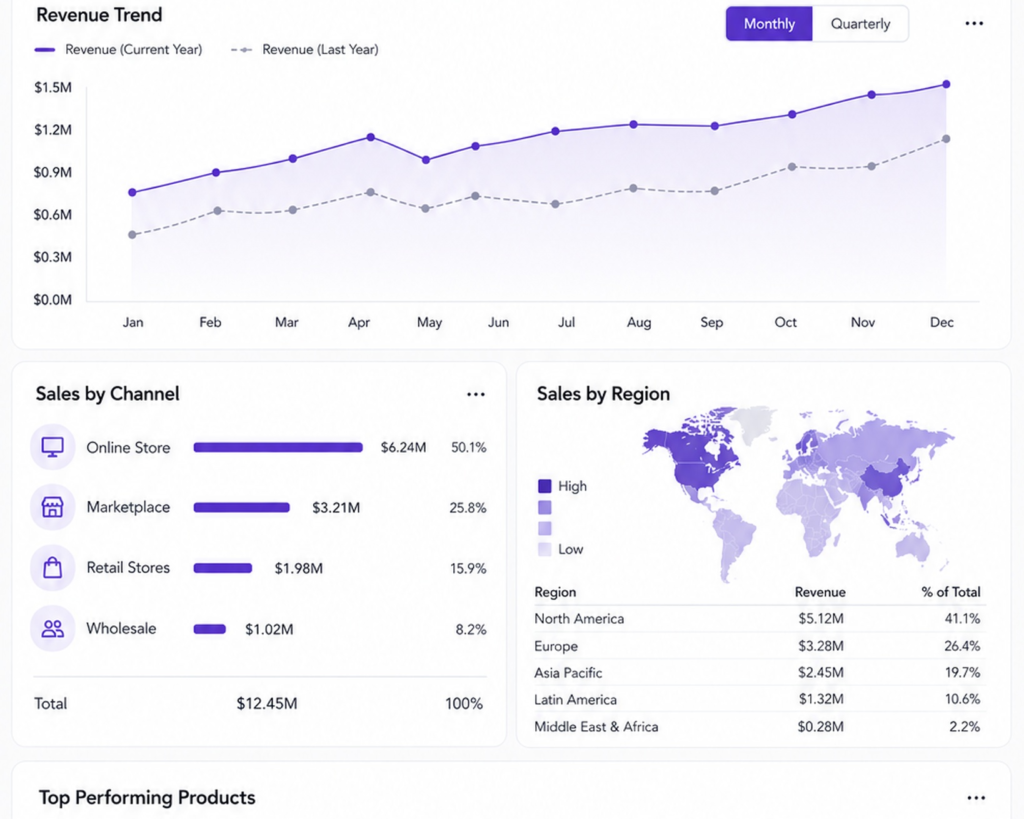Click the Retail Stores shopping bag icon
The image size is (1024, 819).
click(53, 568)
